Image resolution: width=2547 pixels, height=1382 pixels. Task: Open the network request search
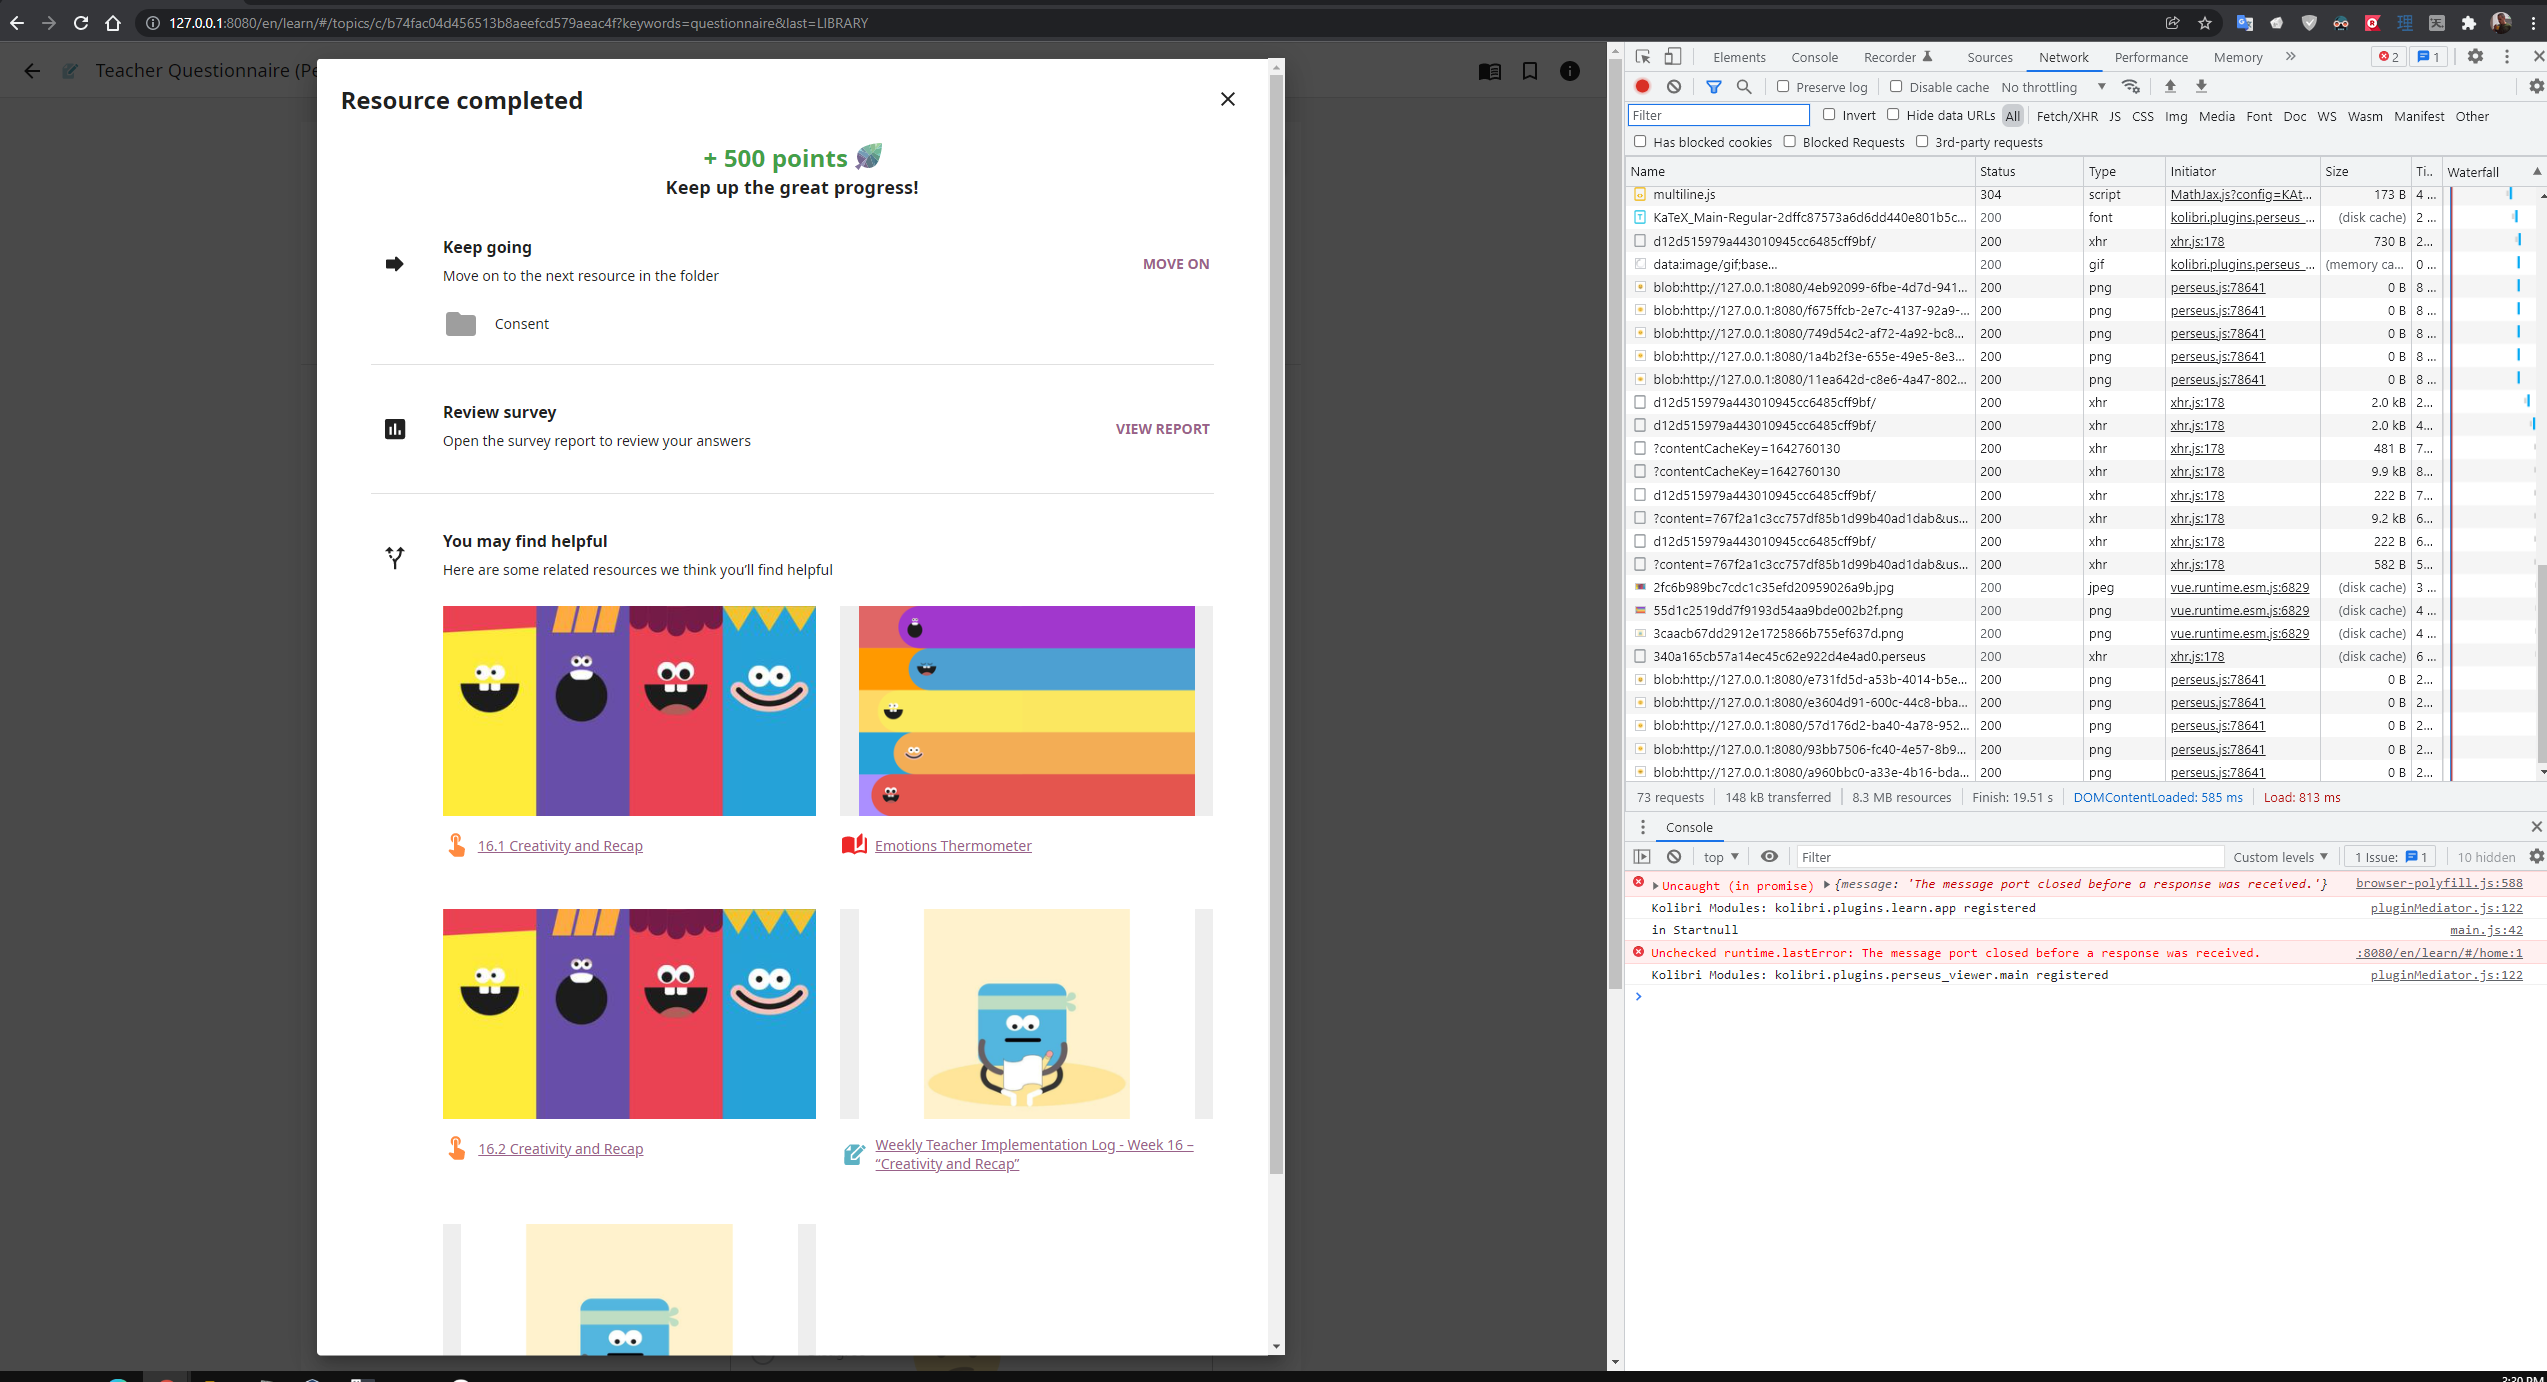coord(1744,87)
